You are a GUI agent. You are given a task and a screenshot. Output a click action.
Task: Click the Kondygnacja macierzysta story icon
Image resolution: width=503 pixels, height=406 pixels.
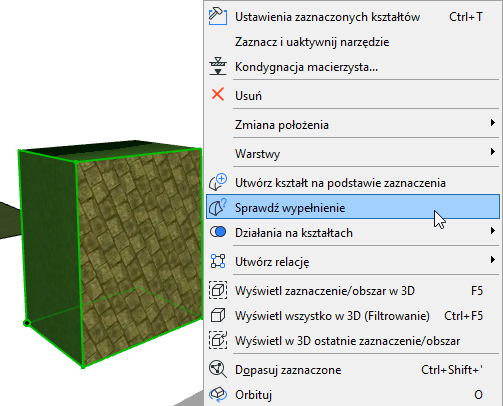coord(218,66)
